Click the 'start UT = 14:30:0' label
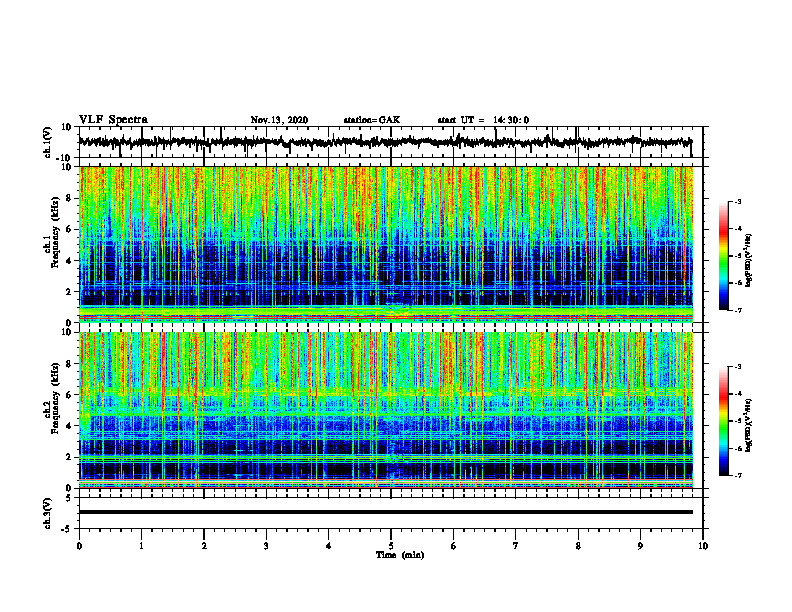The width and height of the screenshot is (792, 612). pos(483,120)
